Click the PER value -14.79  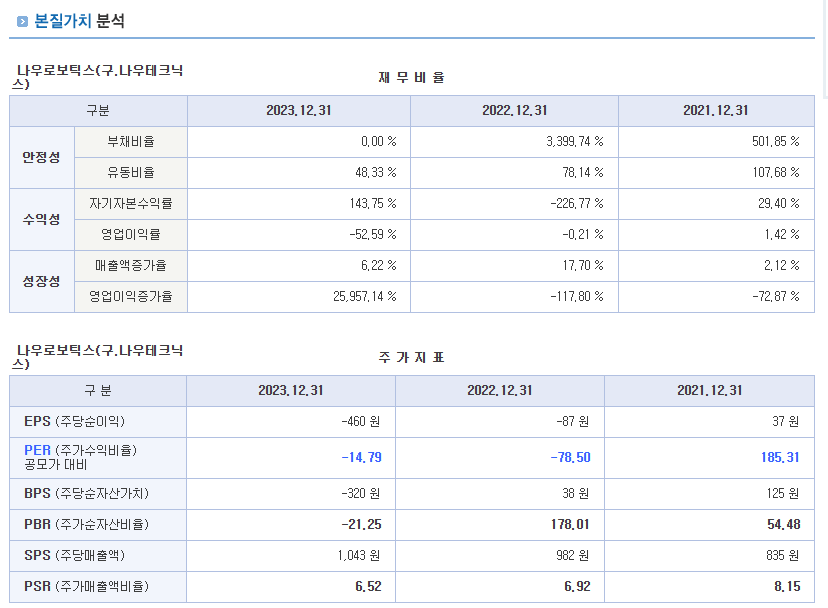[362, 457]
